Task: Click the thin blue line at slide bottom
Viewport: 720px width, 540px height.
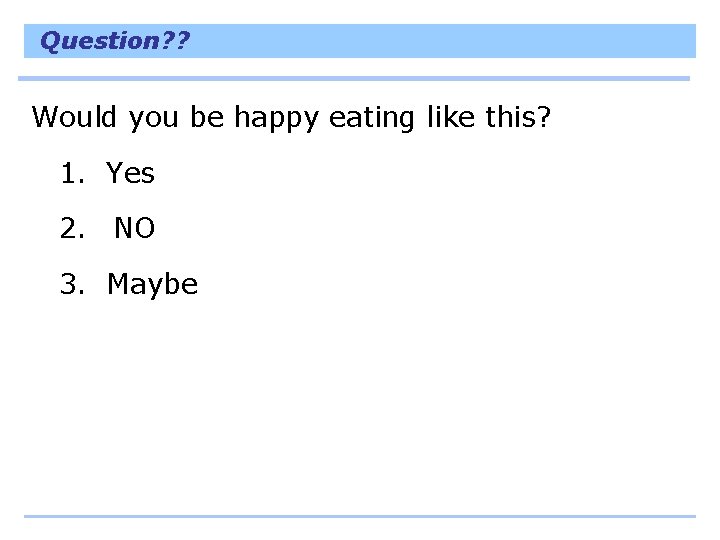Action: tap(360, 517)
